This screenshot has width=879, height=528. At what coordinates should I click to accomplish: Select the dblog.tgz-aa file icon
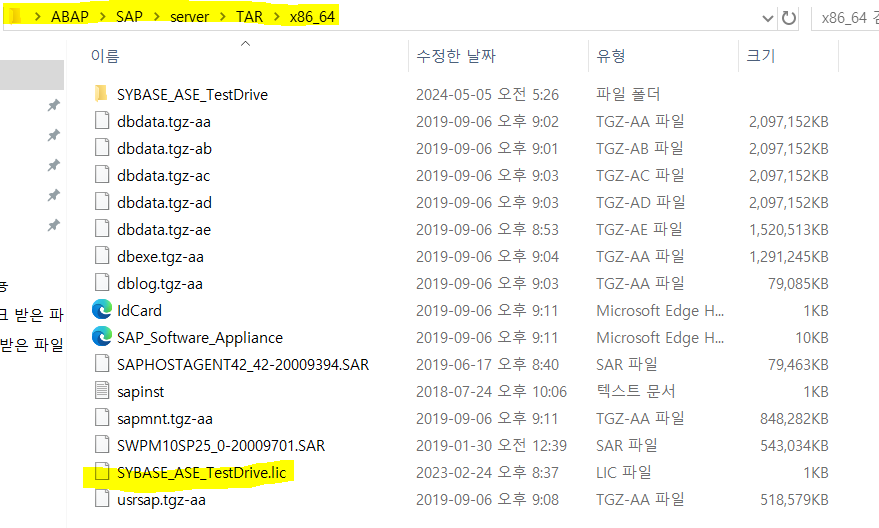102,282
